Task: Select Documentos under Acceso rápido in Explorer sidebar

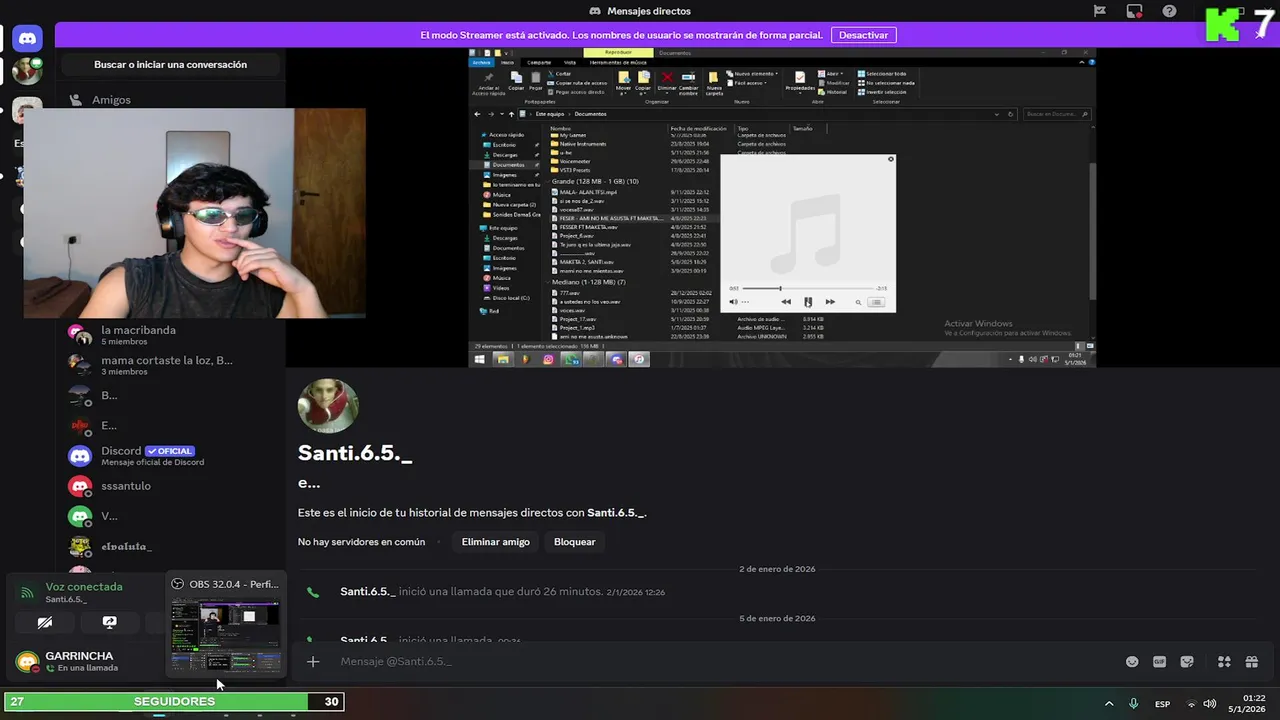Action: tap(508, 165)
